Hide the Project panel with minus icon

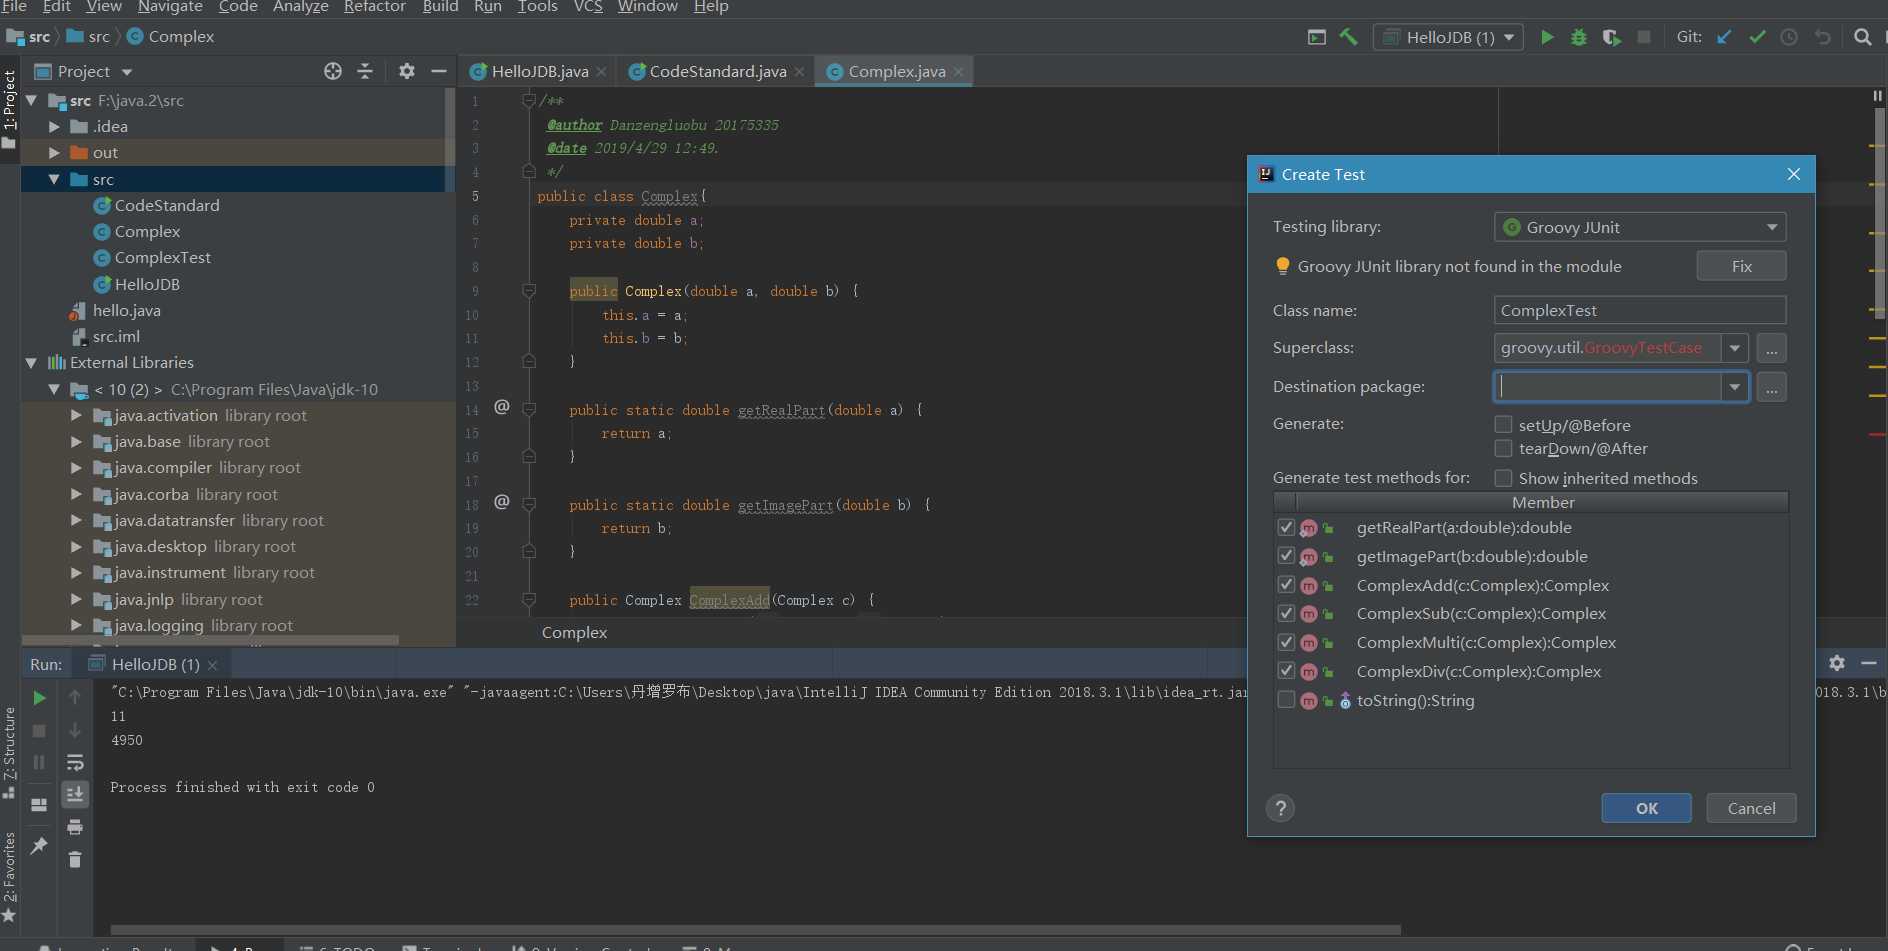pyautogui.click(x=438, y=71)
